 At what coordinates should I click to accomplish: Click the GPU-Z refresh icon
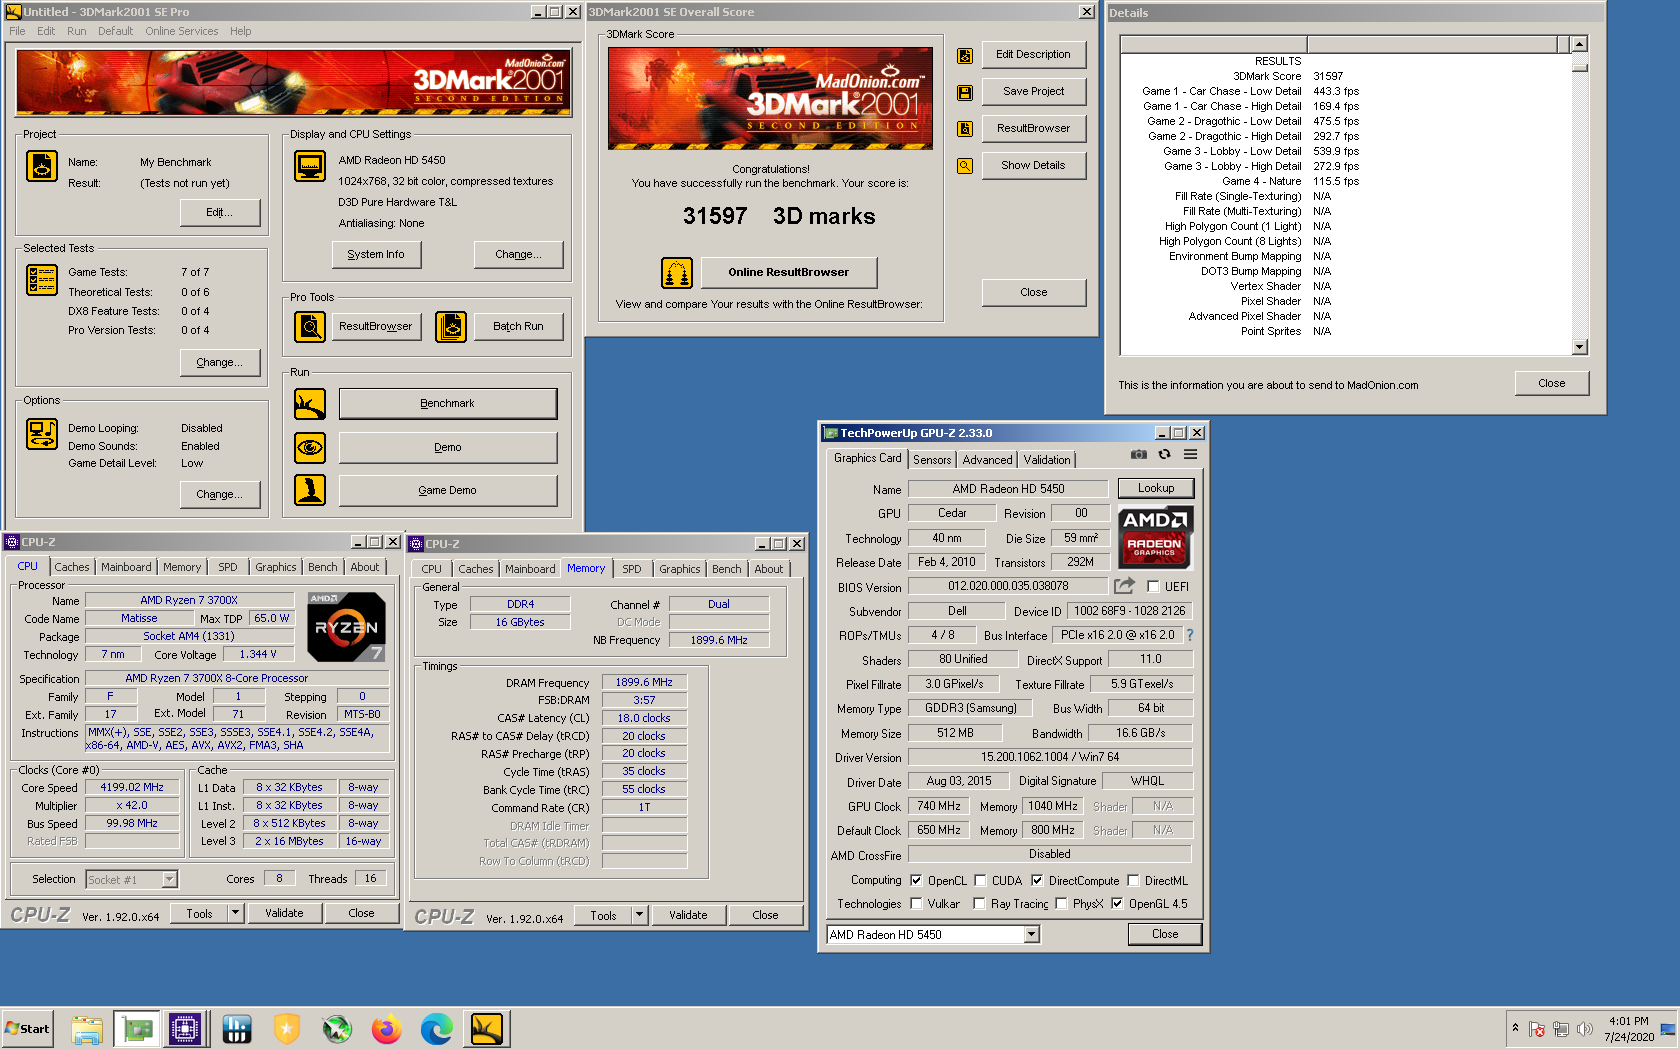tap(1164, 454)
